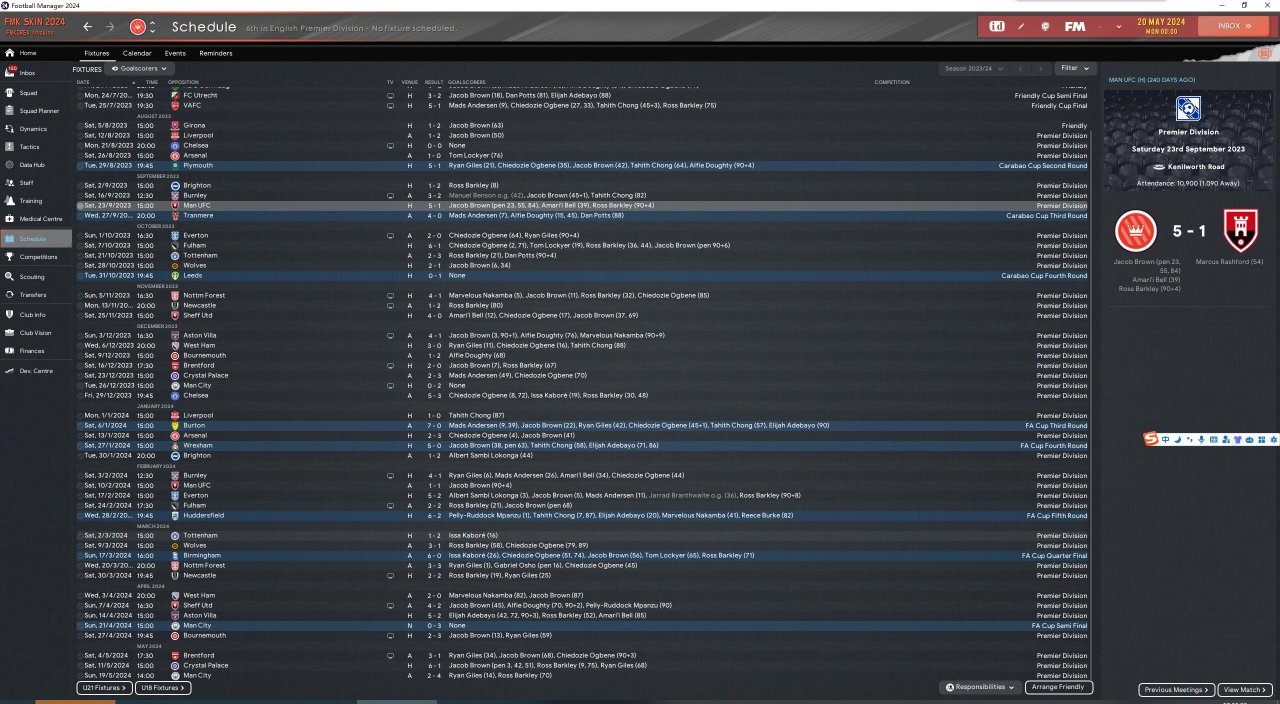
Task: Select the Girona fixture row marker
Action: coord(80,126)
